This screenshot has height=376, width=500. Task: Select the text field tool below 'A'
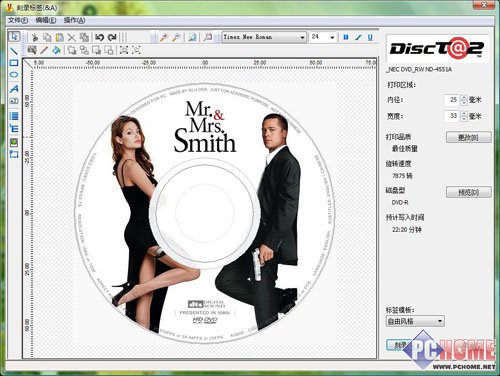pos(14,101)
